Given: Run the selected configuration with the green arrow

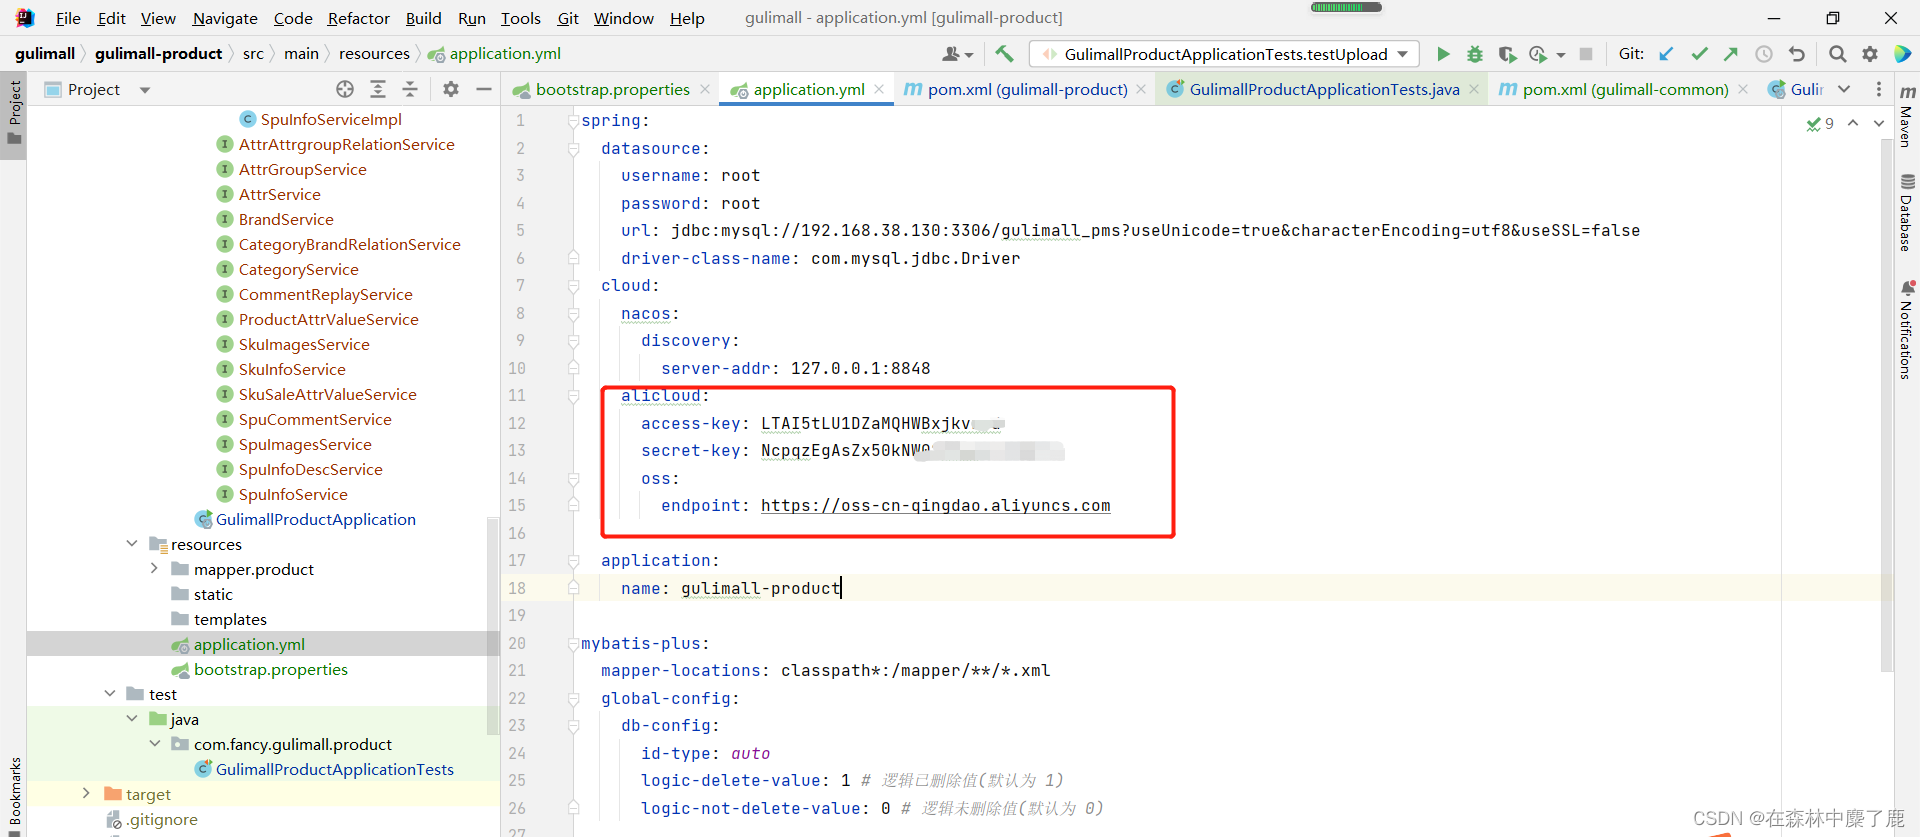Looking at the screenshot, I should (1443, 54).
